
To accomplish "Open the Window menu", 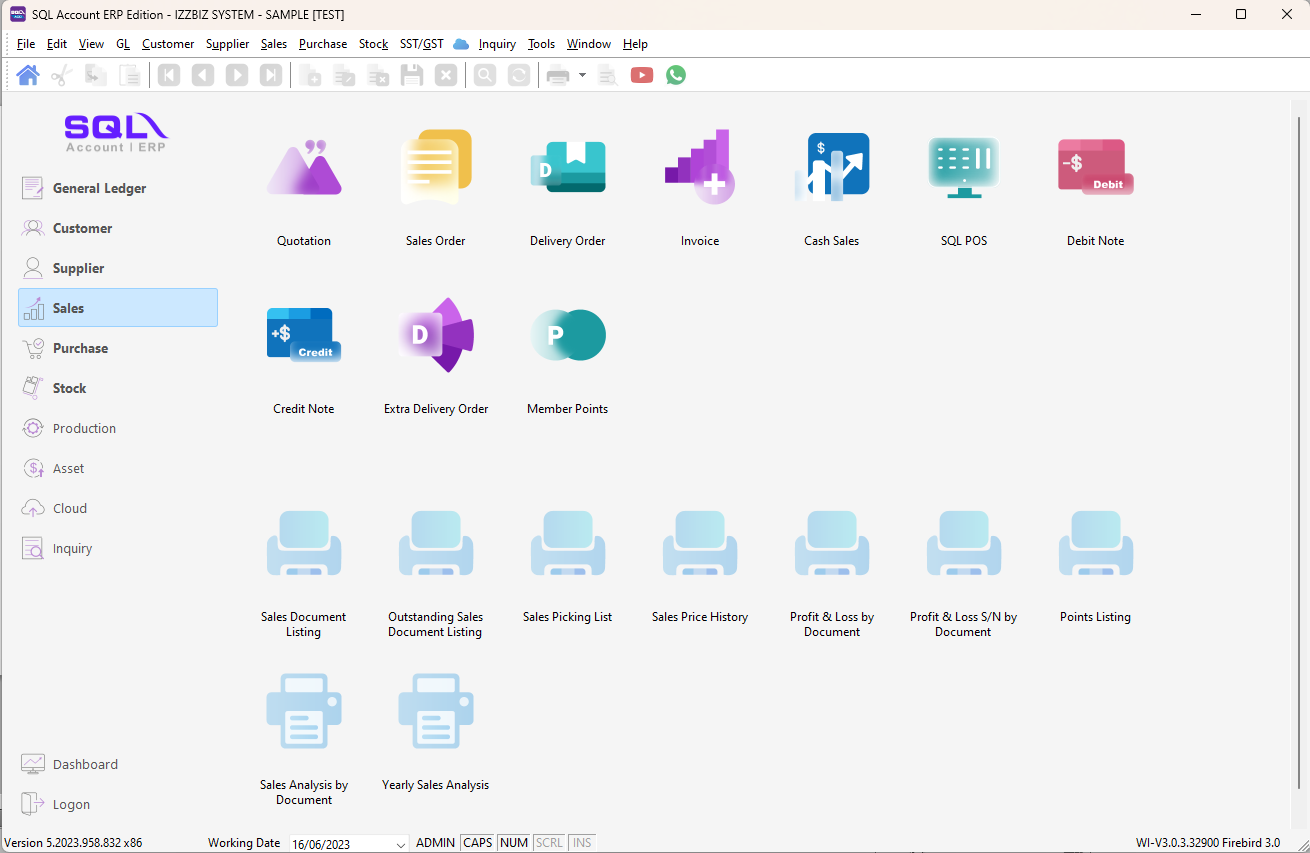I will pos(589,44).
